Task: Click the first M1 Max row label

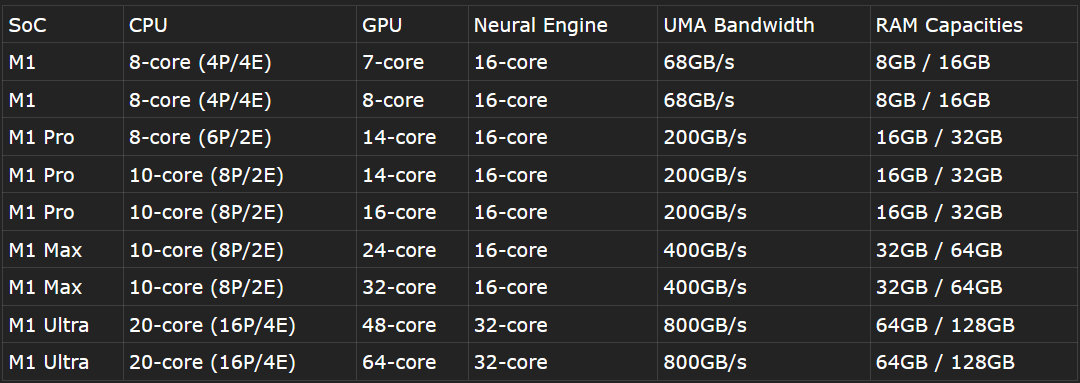Action: coord(45,250)
